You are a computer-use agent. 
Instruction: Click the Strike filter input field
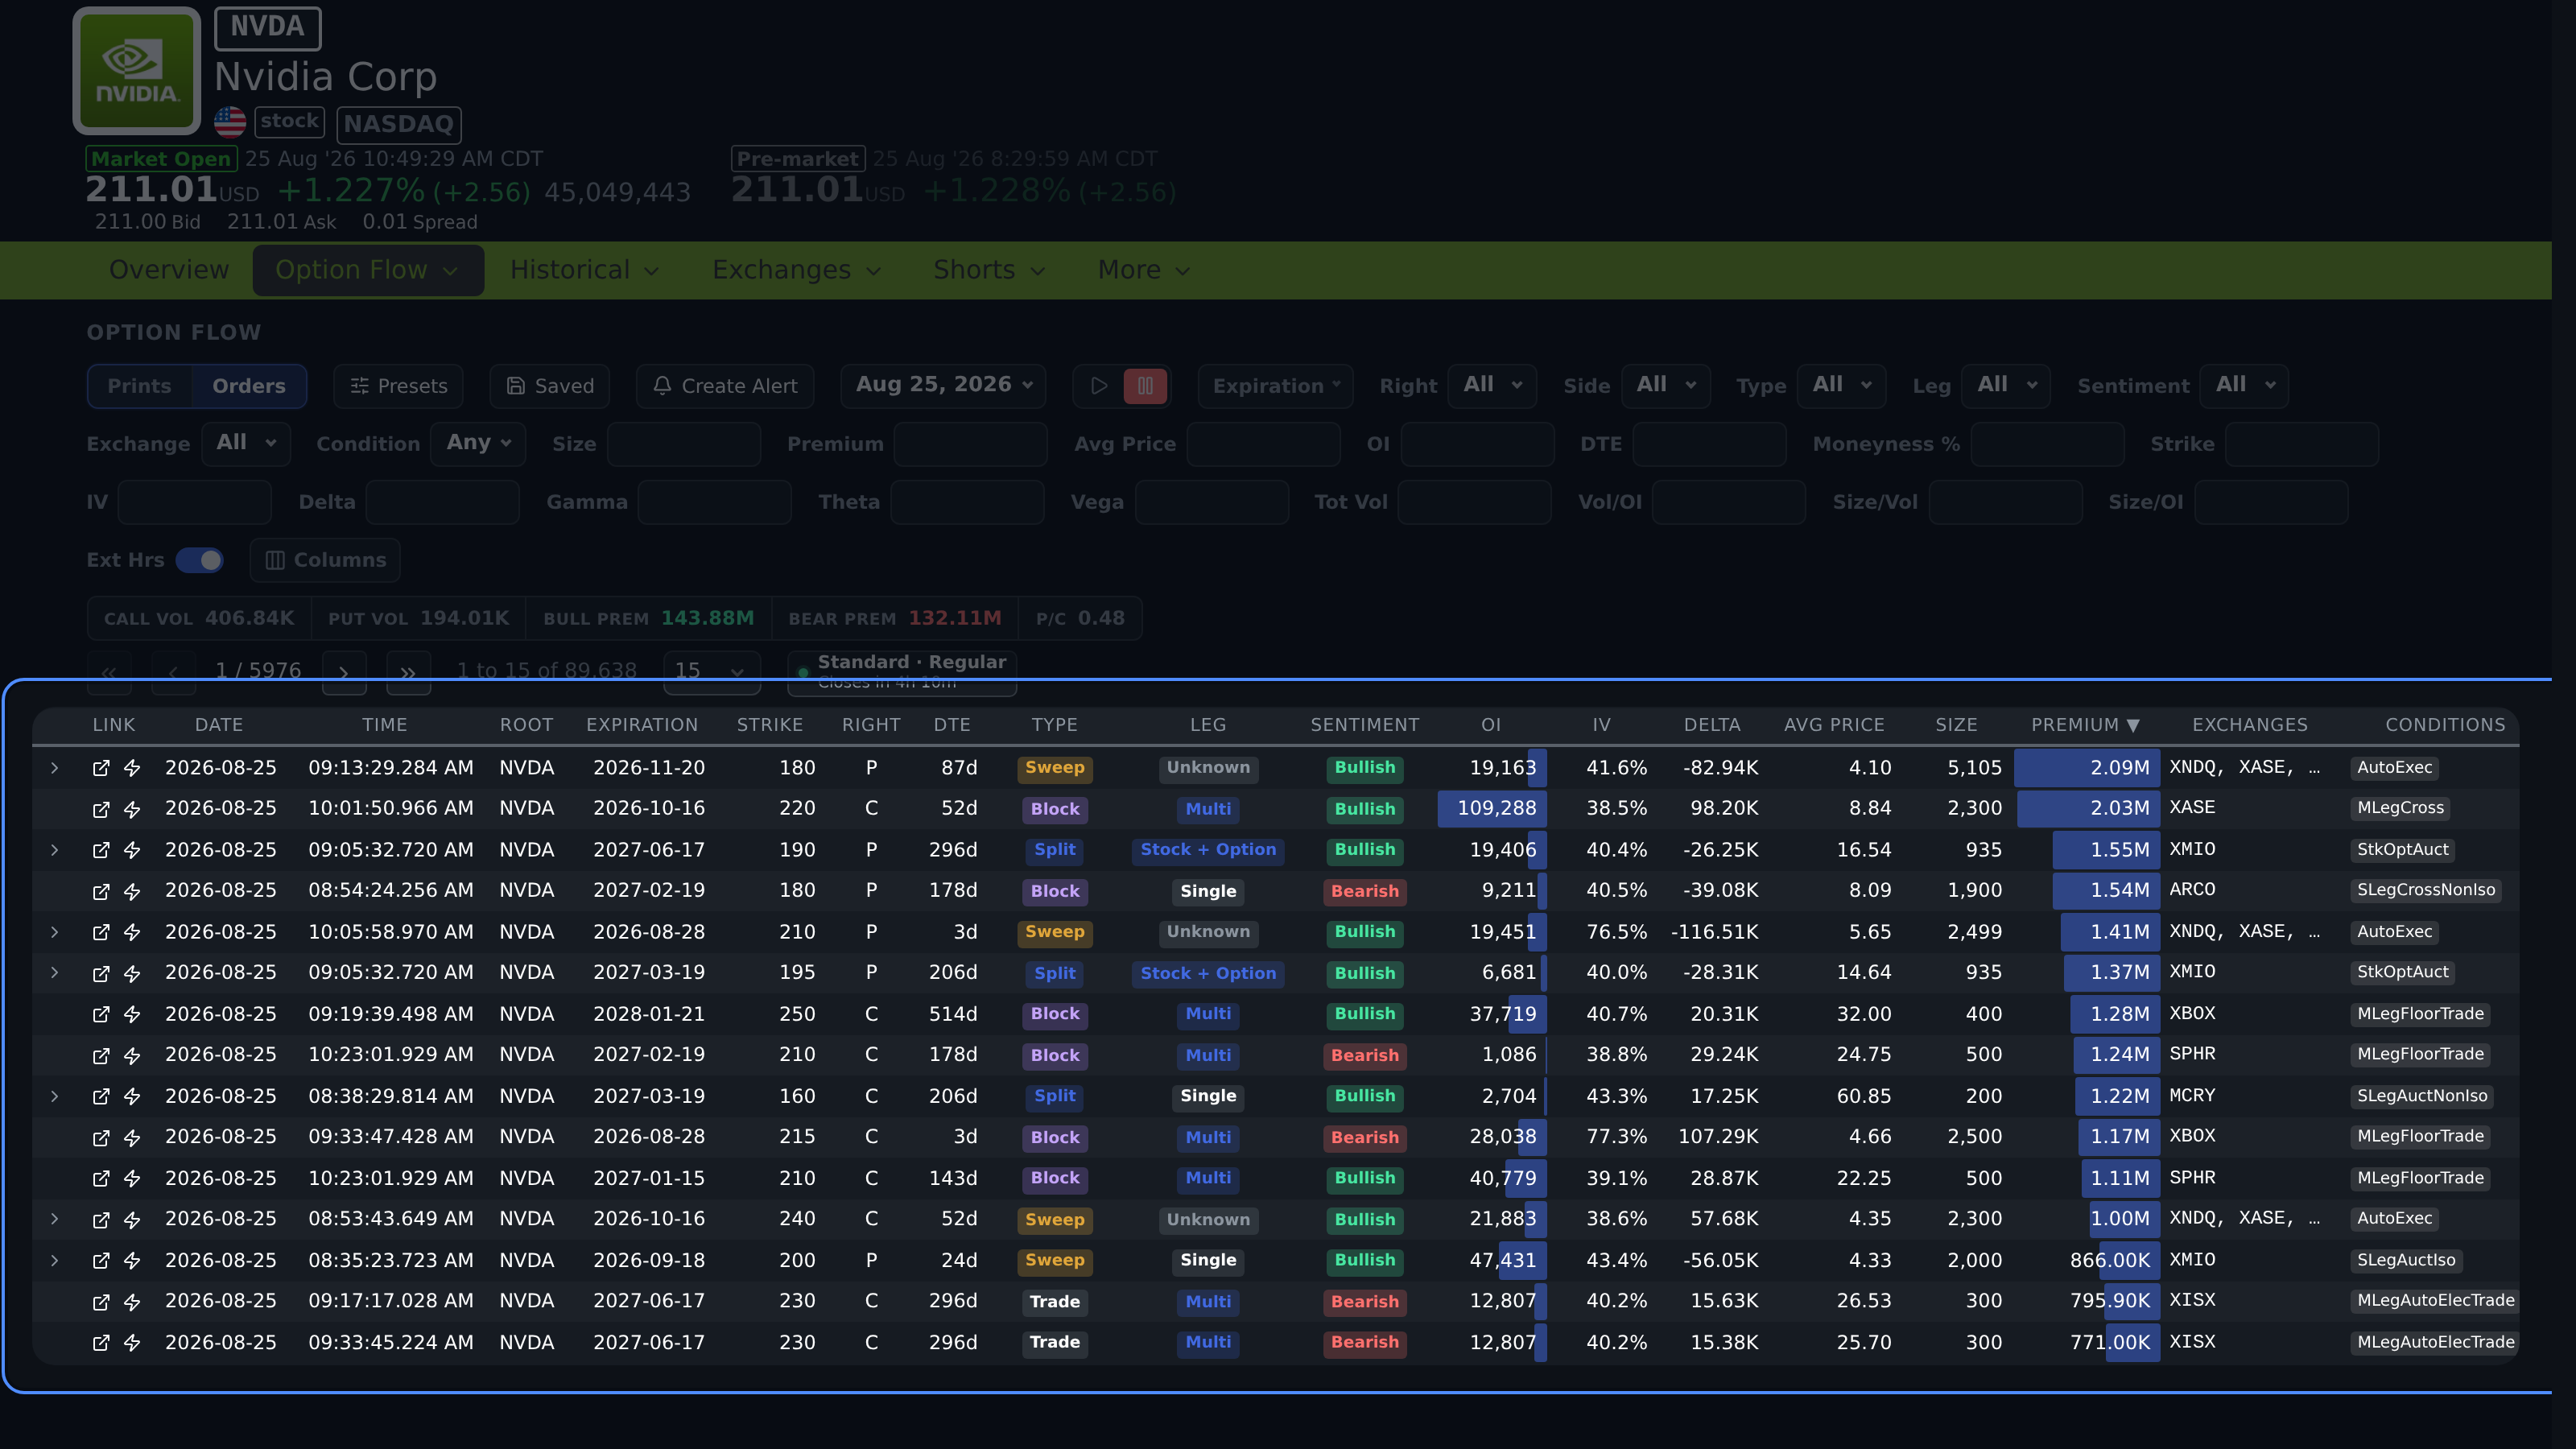click(x=2302, y=444)
